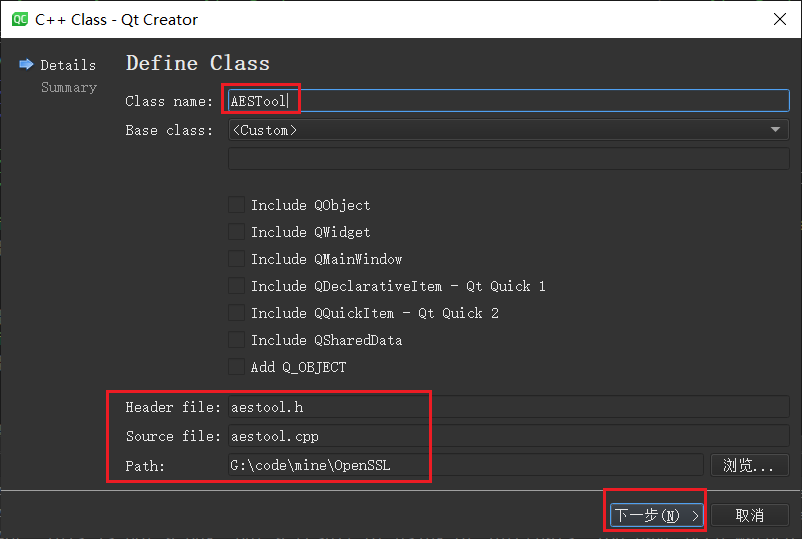
Task: Check Include QMainWindow option
Action: [236, 259]
